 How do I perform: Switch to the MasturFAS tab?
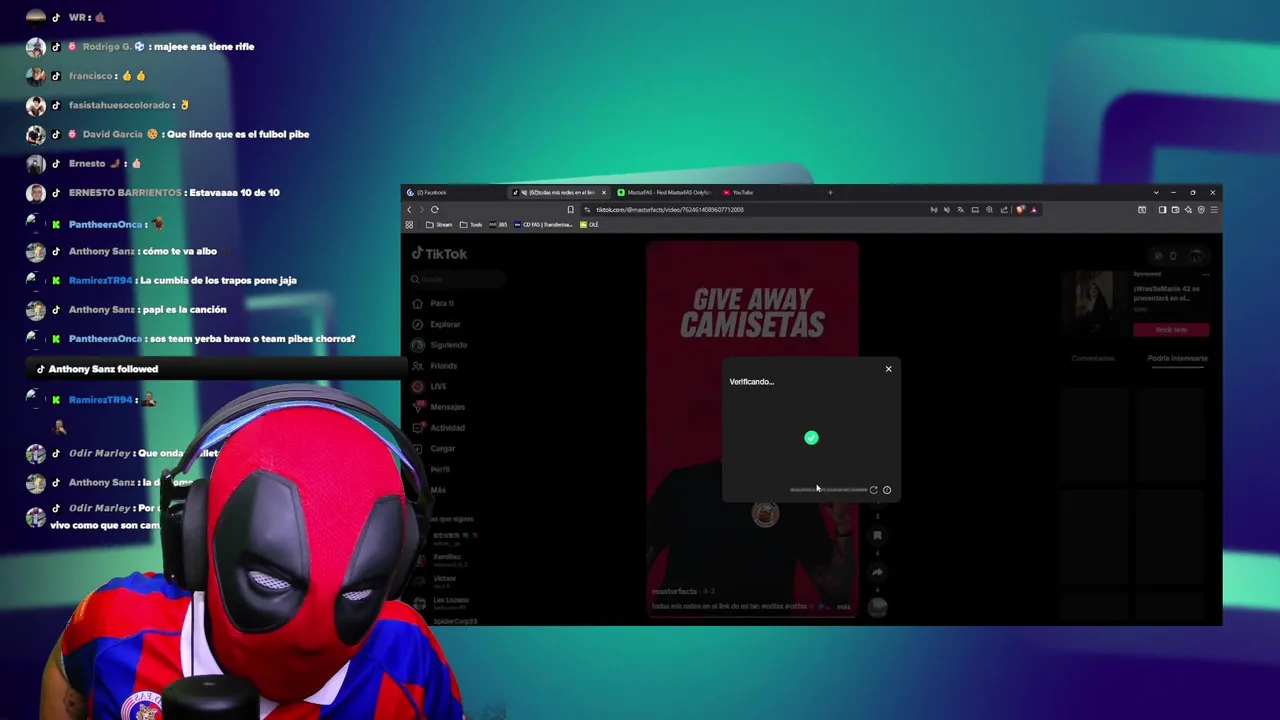665,192
